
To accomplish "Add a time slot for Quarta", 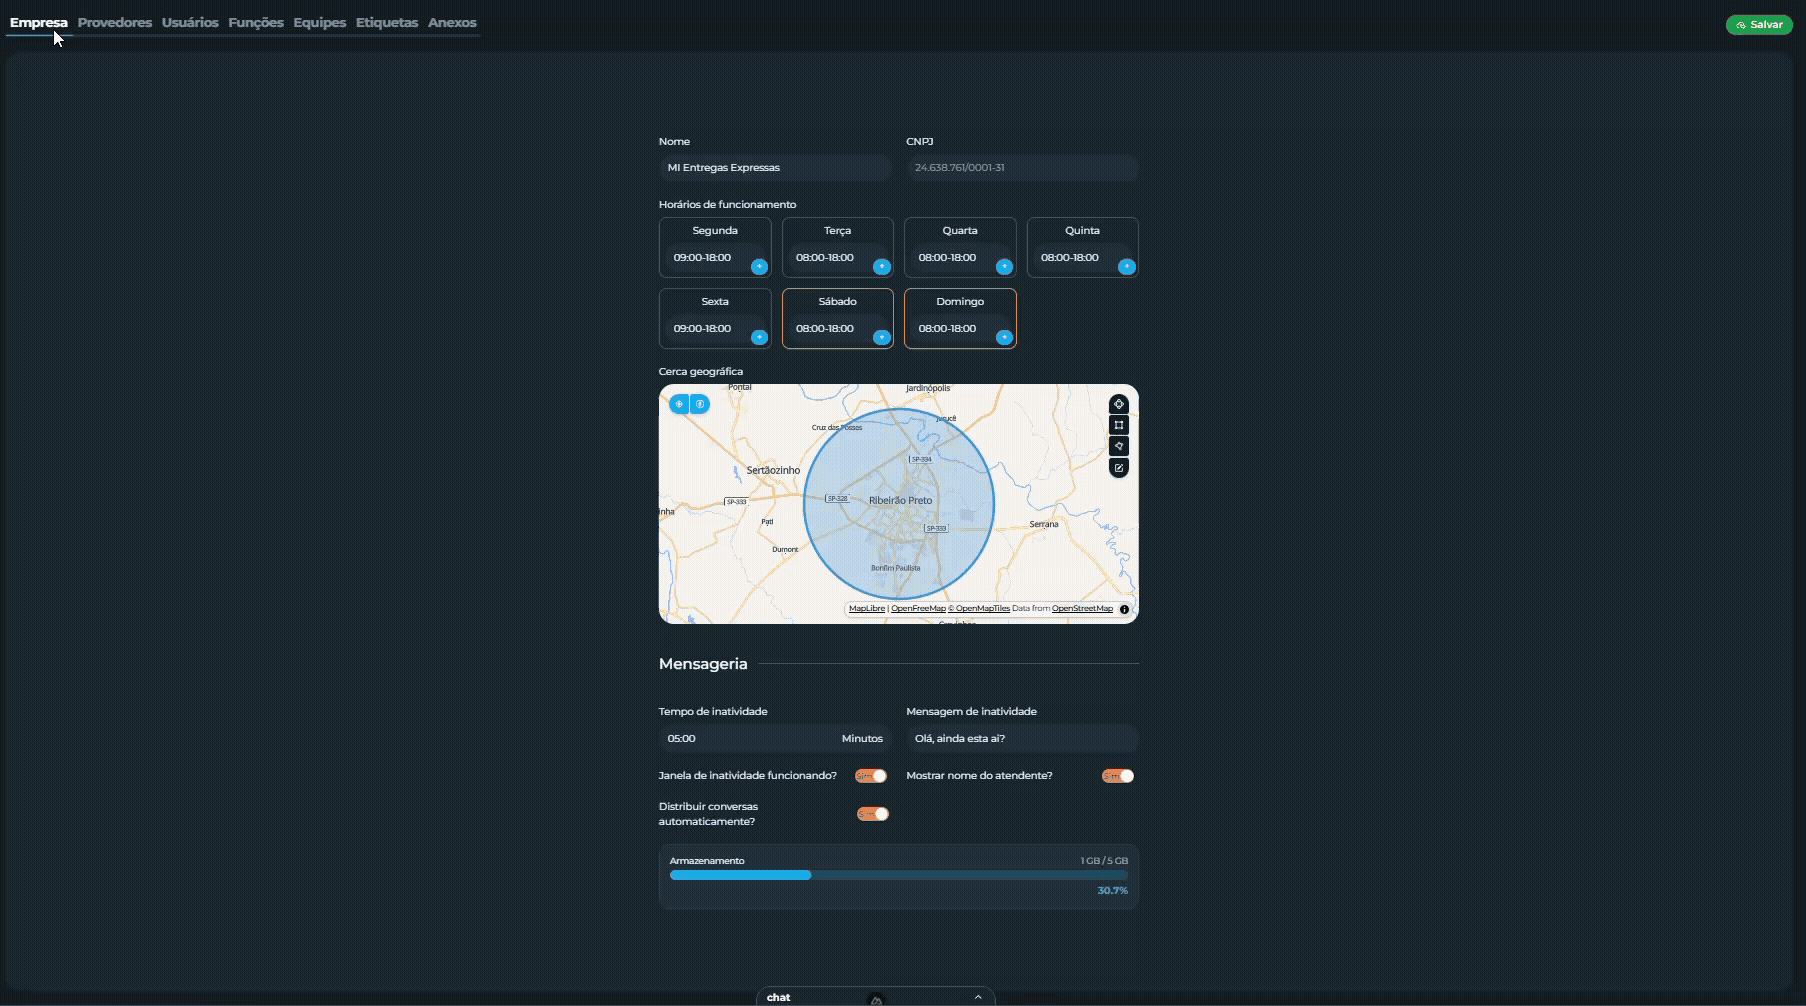I will pyautogui.click(x=1004, y=266).
